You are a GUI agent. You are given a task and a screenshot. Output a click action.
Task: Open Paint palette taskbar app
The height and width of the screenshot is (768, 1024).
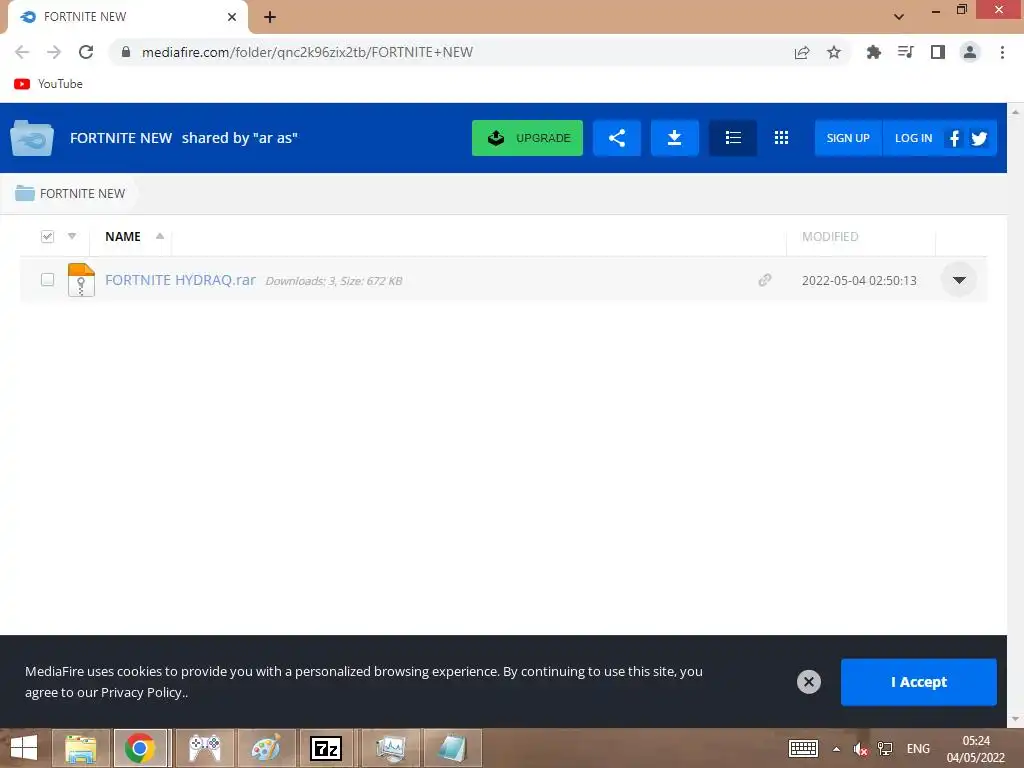tap(266, 748)
